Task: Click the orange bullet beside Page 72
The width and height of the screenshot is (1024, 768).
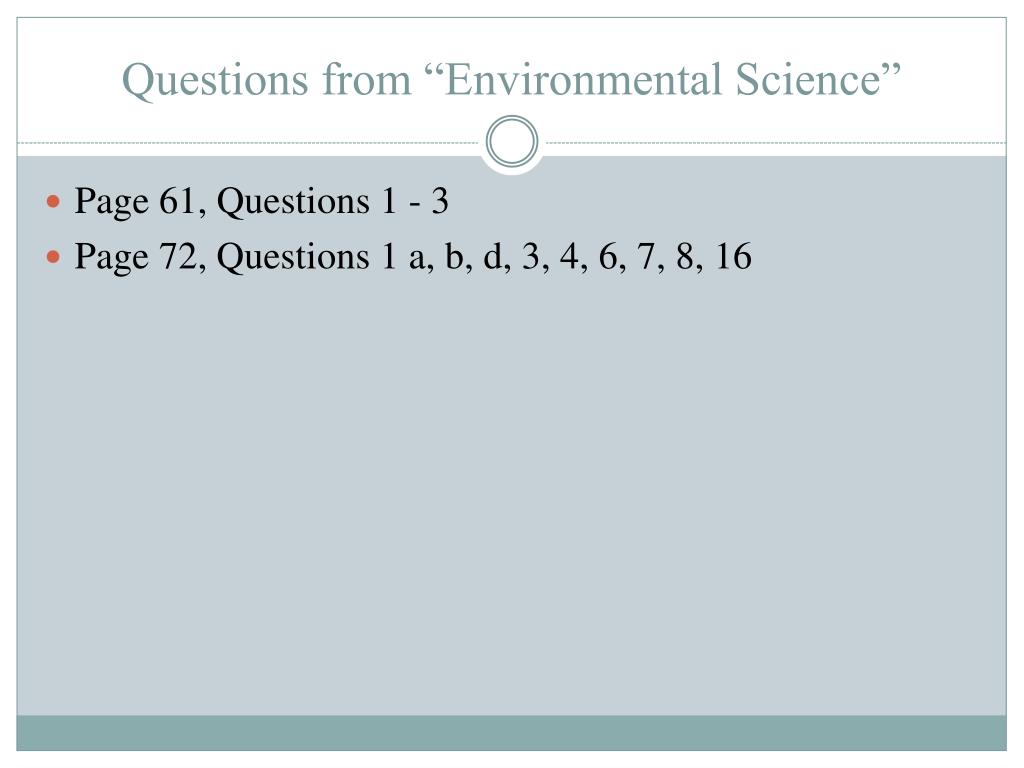Action: click(x=55, y=258)
